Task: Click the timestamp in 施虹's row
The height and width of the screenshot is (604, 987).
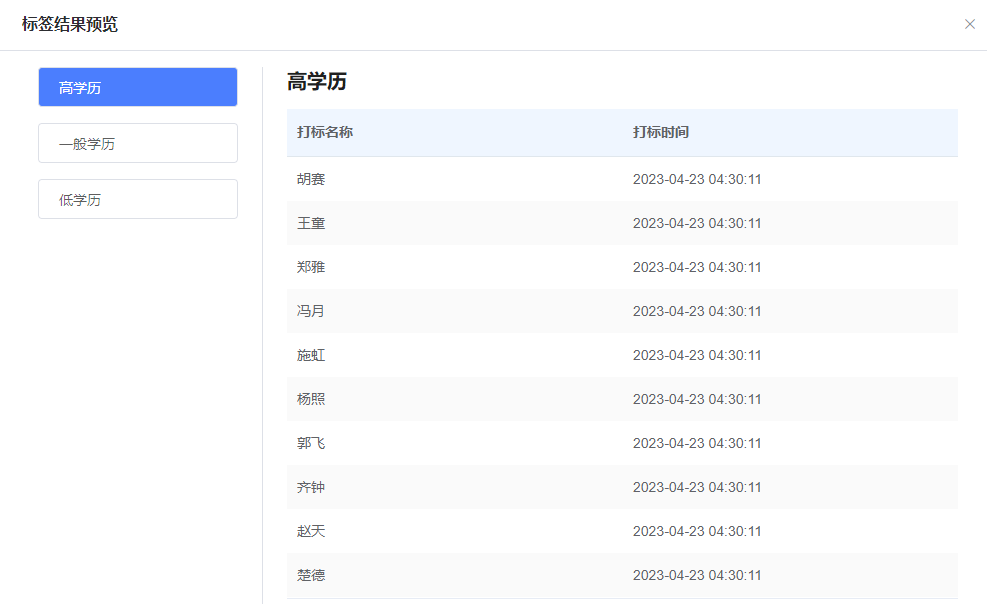Action: click(x=697, y=355)
